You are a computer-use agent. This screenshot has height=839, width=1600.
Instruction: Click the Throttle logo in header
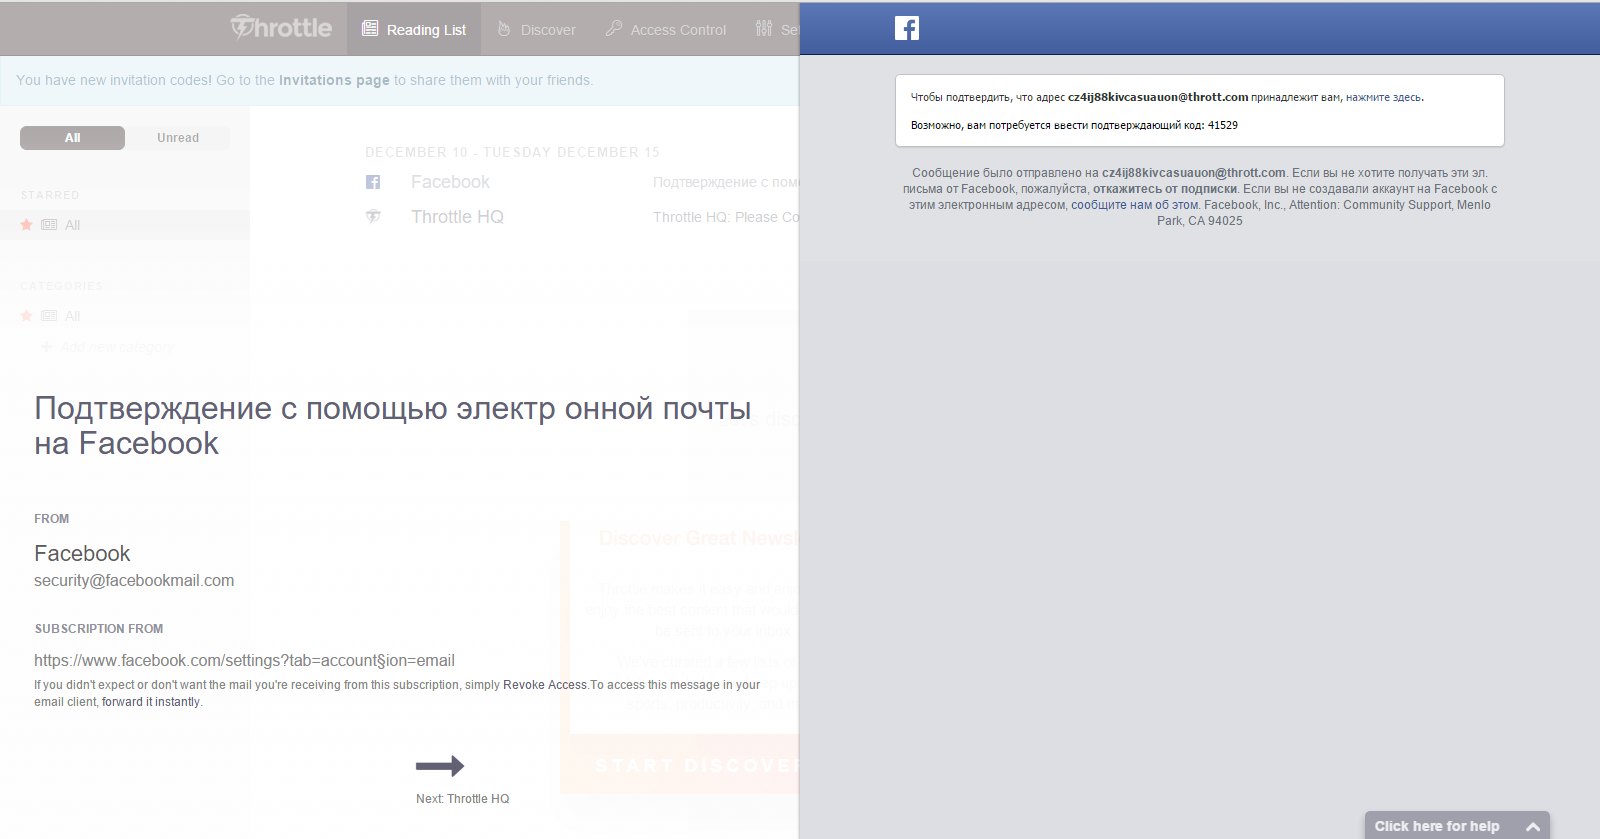coord(281,27)
